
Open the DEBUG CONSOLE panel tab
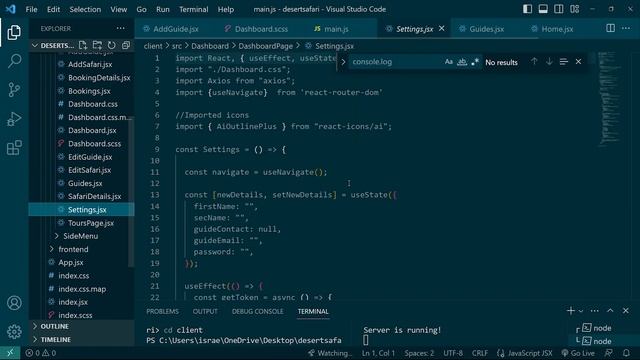pyautogui.click(x=257, y=311)
